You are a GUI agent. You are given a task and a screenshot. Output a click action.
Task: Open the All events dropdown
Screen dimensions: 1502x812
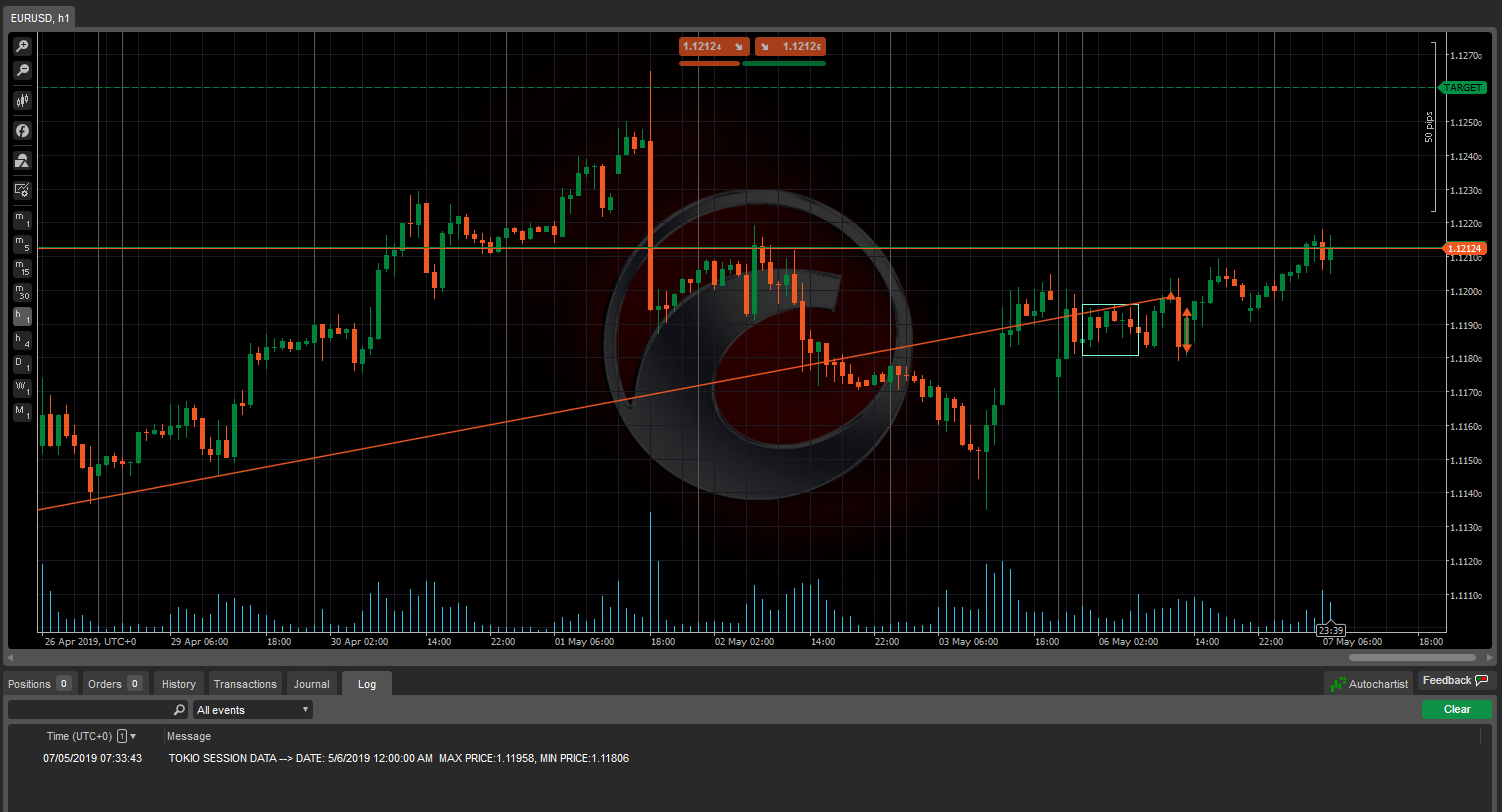click(x=253, y=709)
